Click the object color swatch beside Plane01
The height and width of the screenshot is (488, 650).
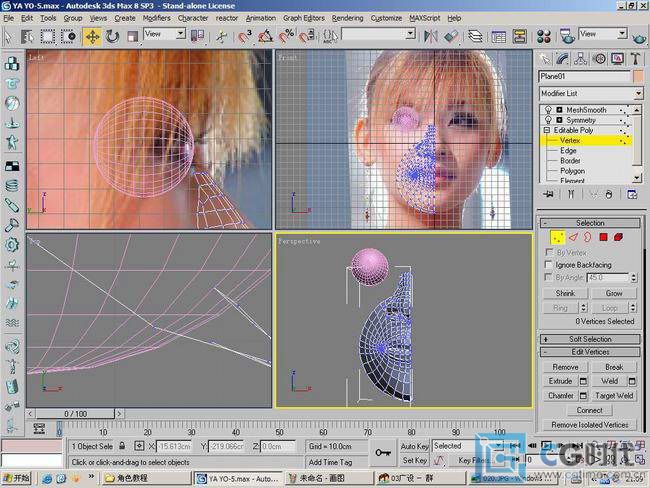(x=638, y=76)
